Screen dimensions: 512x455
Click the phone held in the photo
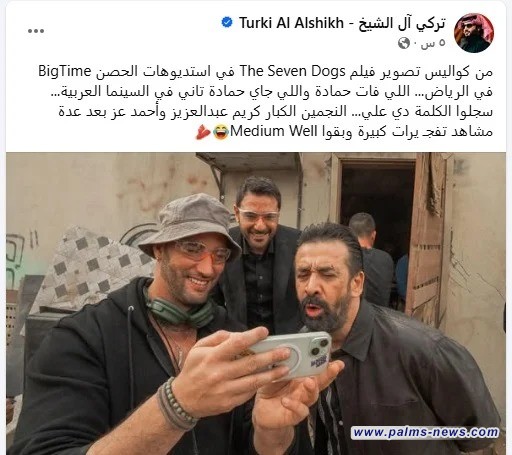pos(289,354)
